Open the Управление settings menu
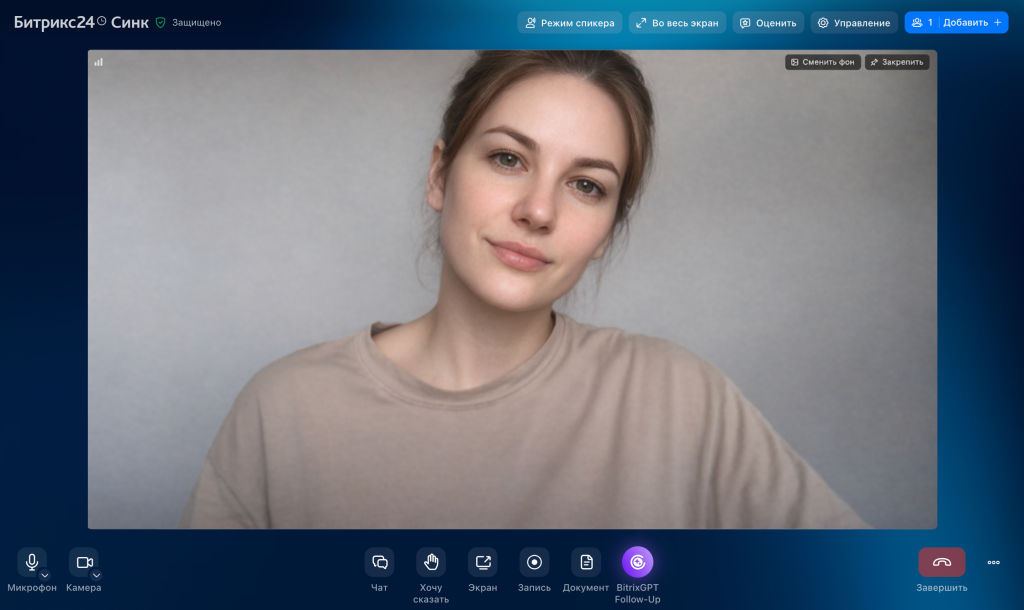Screen dimensions: 1024x610 point(853,21)
